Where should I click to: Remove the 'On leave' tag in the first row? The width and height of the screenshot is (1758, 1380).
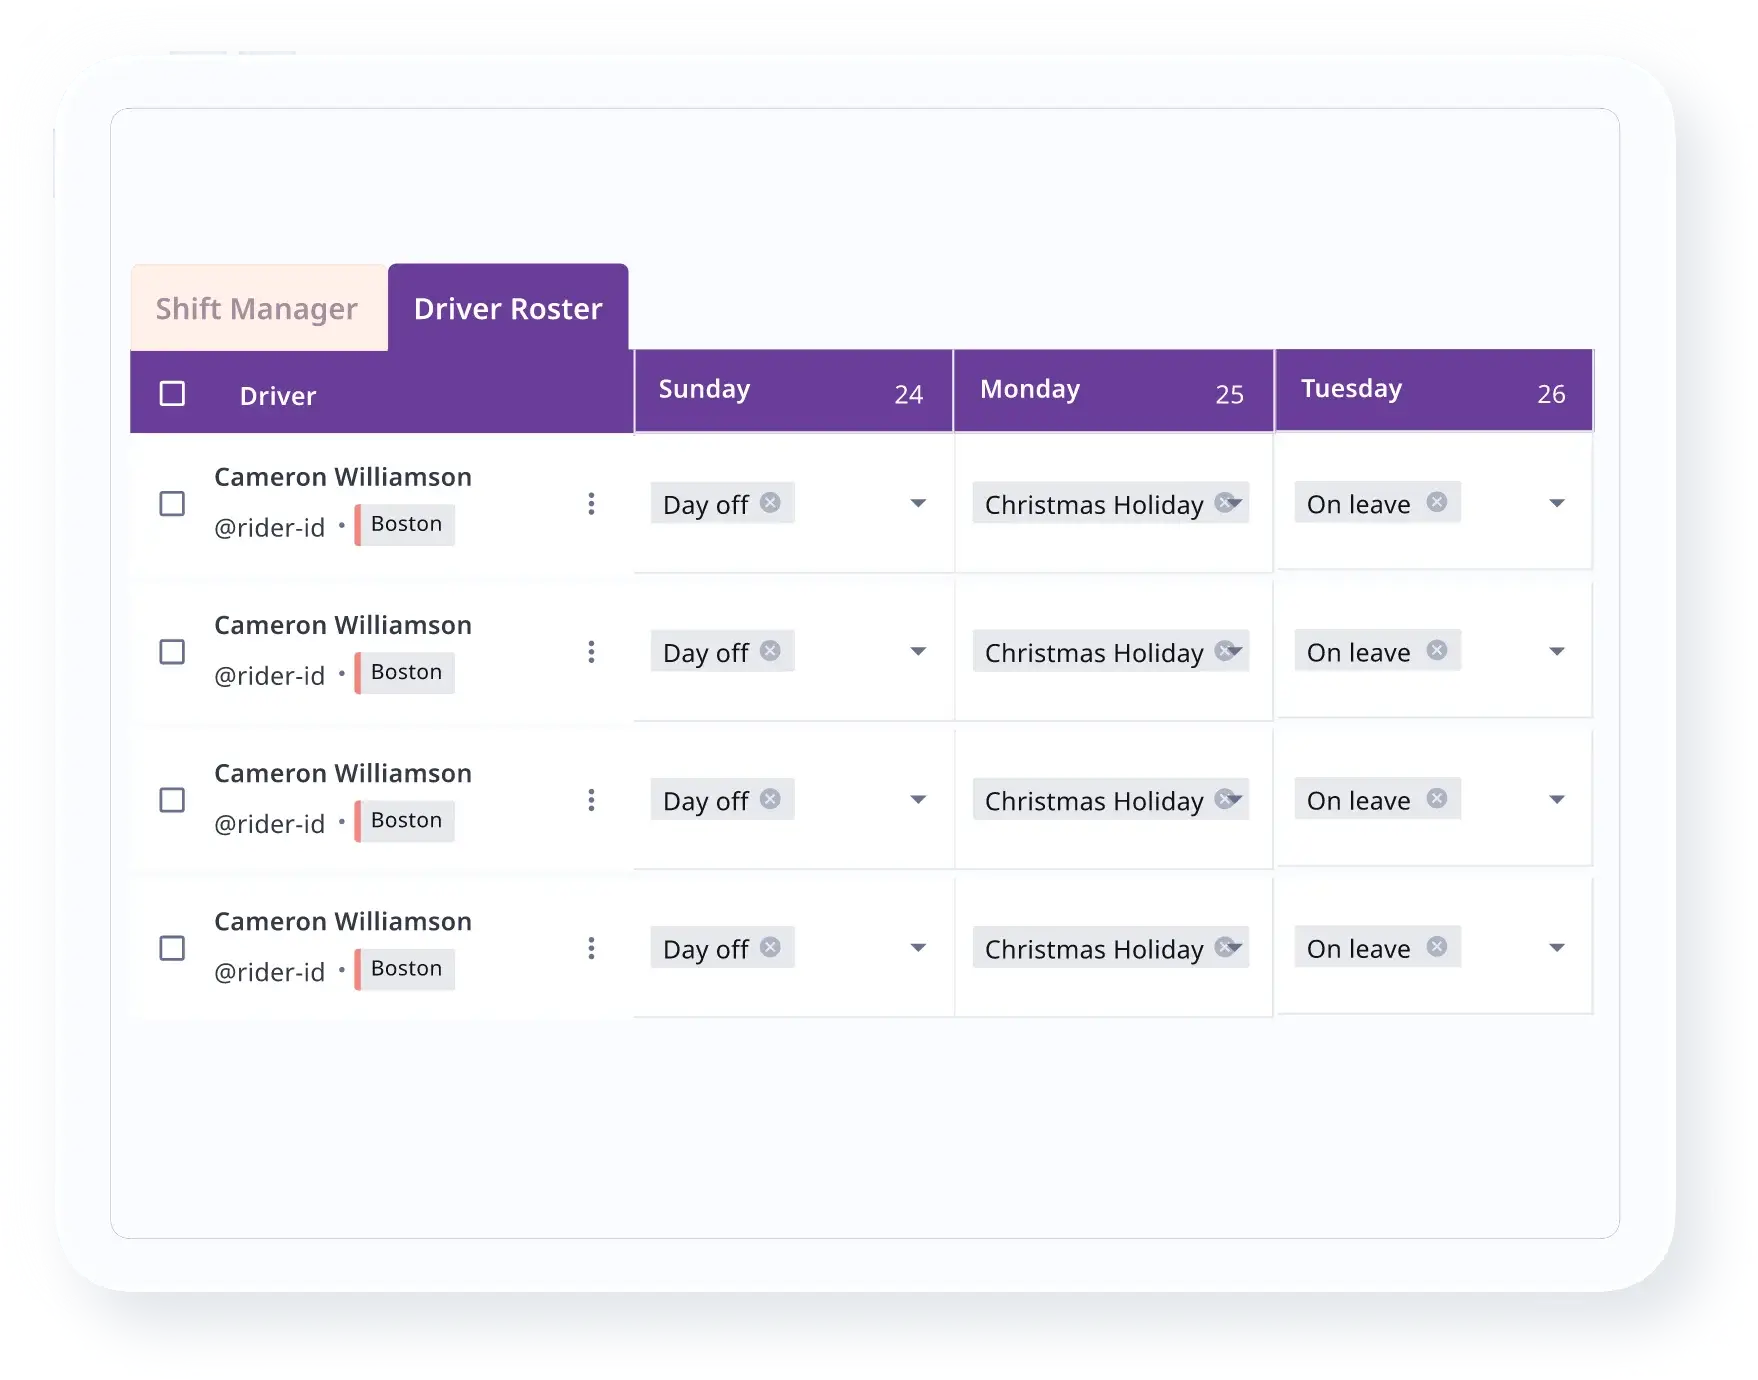pos(1436,503)
